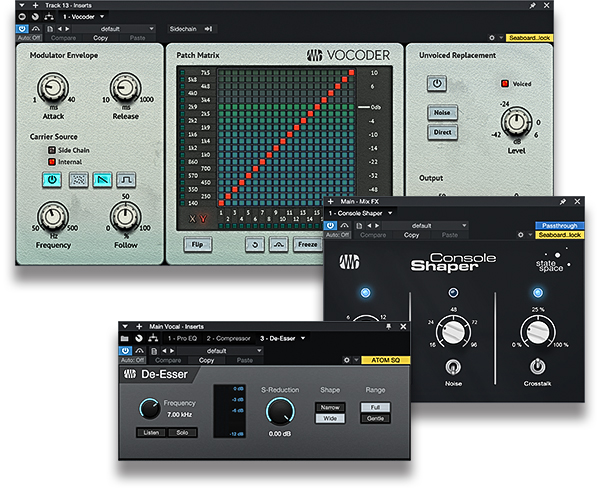Screen dimensions: 600x488
Task: Expand Track 13 Inserts window menu triangle
Action: click(x=22, y=5)
